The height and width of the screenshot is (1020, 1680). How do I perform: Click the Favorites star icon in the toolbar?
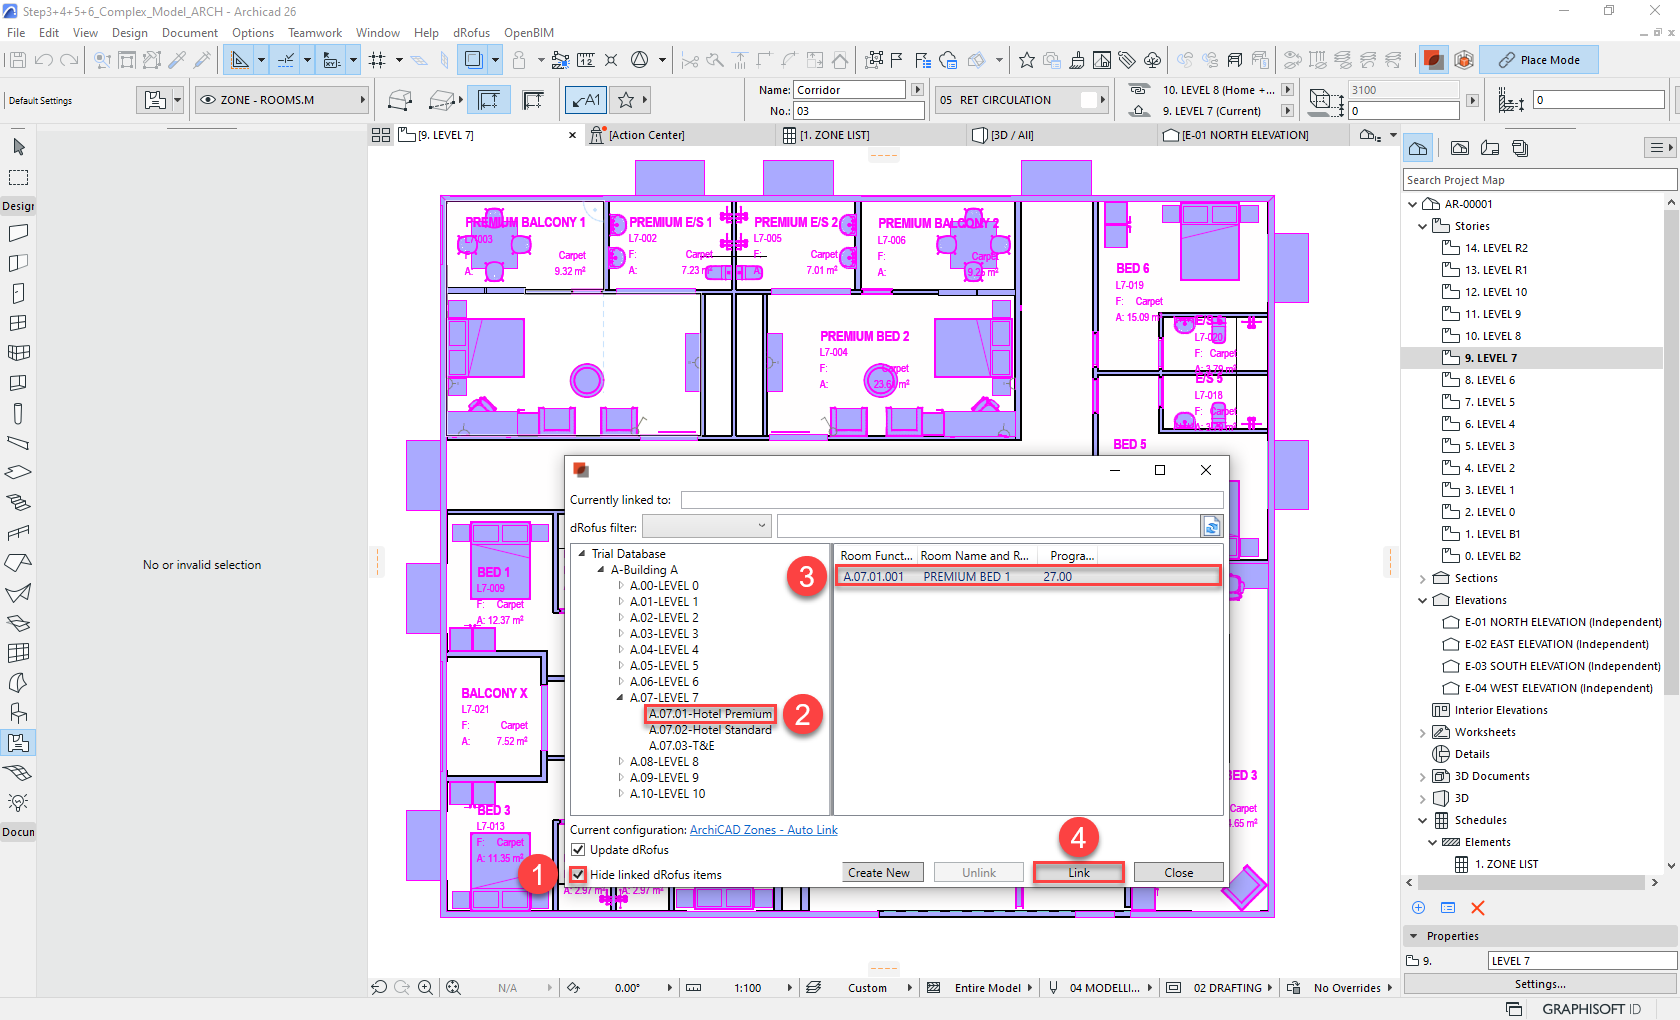click(1027, 60)
